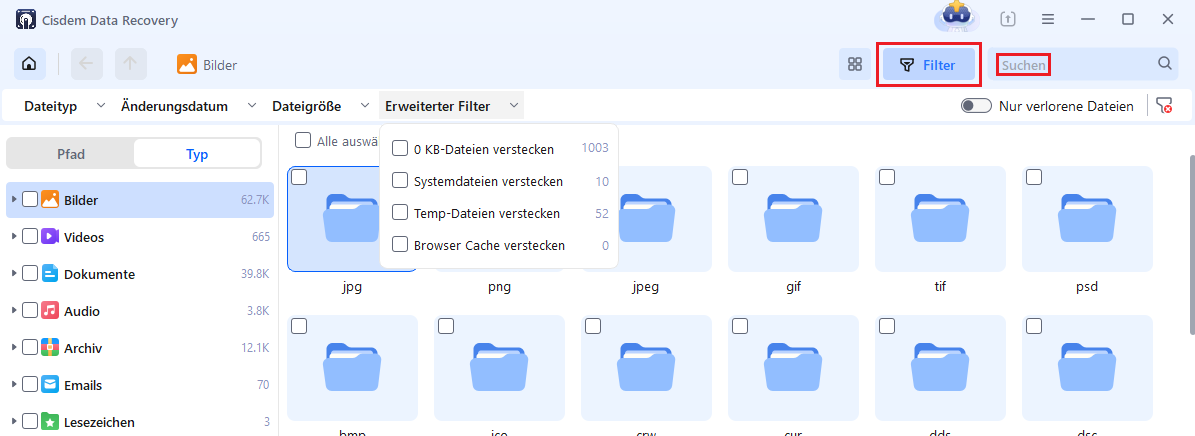
Task: Toggle Nur verlorene Dateien switch
Action: [x=976, y=106]
